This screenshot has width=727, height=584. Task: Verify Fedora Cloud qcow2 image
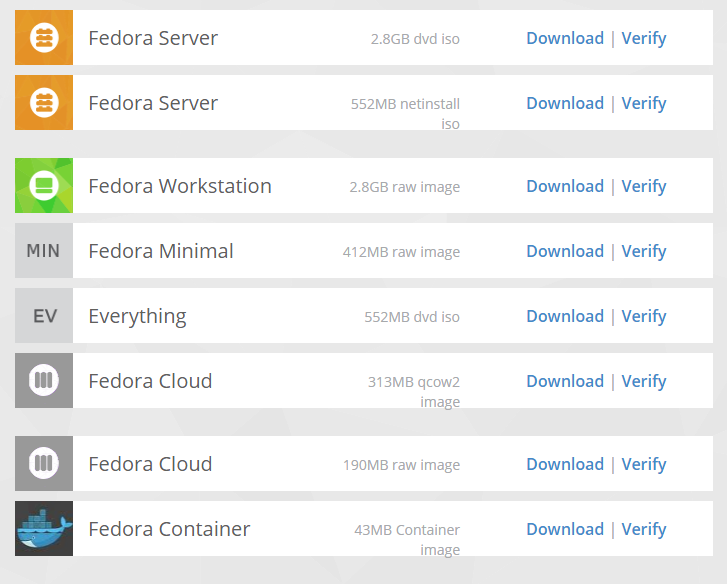coord(644,381)
